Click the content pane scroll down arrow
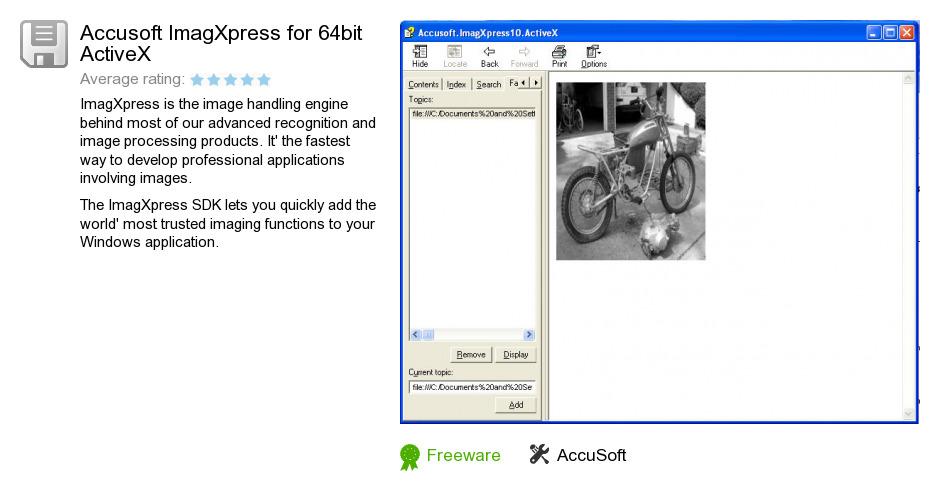The image size is (940, 501). coord(908,414)
